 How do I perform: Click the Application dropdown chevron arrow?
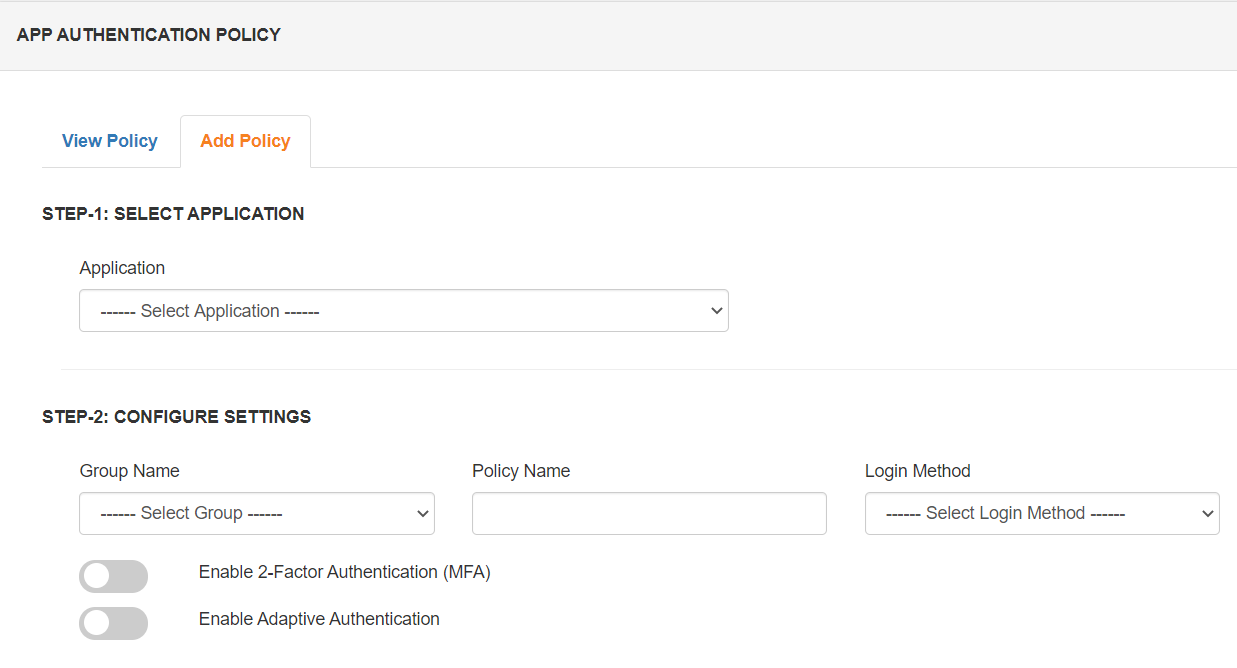(716, 310)
